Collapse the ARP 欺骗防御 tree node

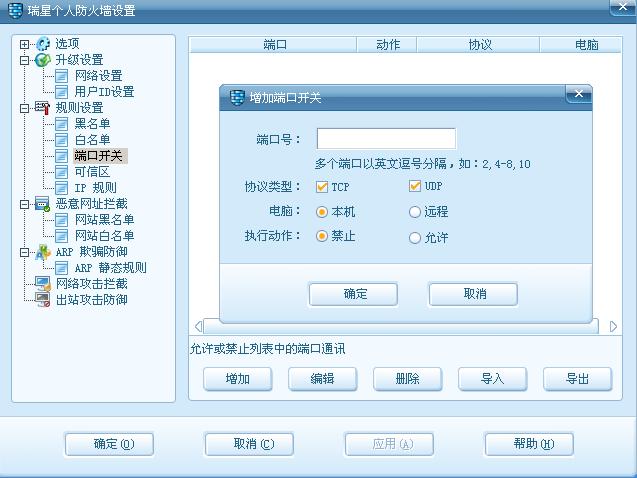click(x=24, y=252)
